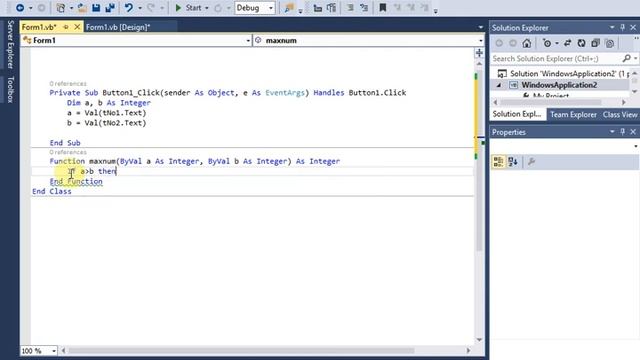Open the Toolbox side tab
640x360 pixels.
[10, 90]
